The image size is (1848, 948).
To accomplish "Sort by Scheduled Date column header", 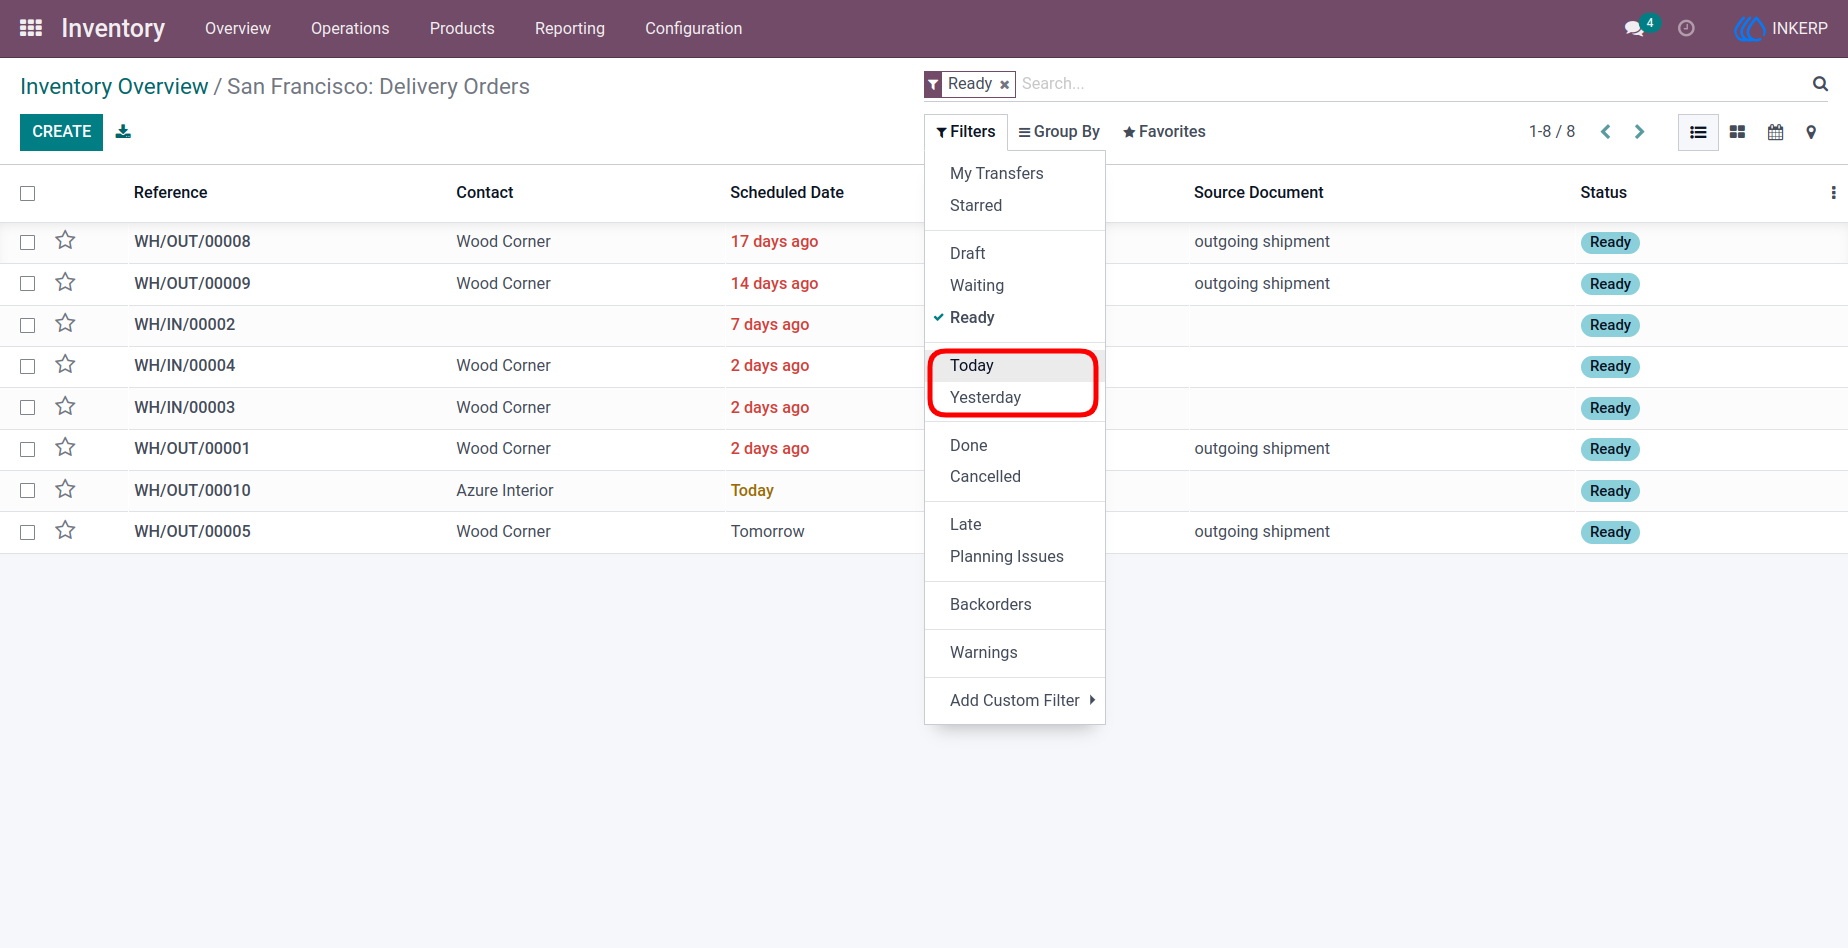I will click(787, 193).
